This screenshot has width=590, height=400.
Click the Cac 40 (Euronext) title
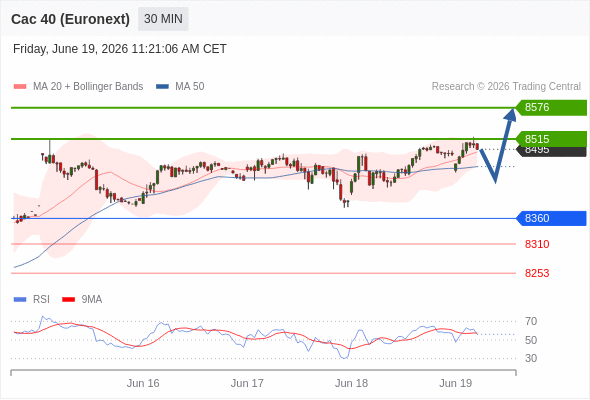click(x=70, y=19)
